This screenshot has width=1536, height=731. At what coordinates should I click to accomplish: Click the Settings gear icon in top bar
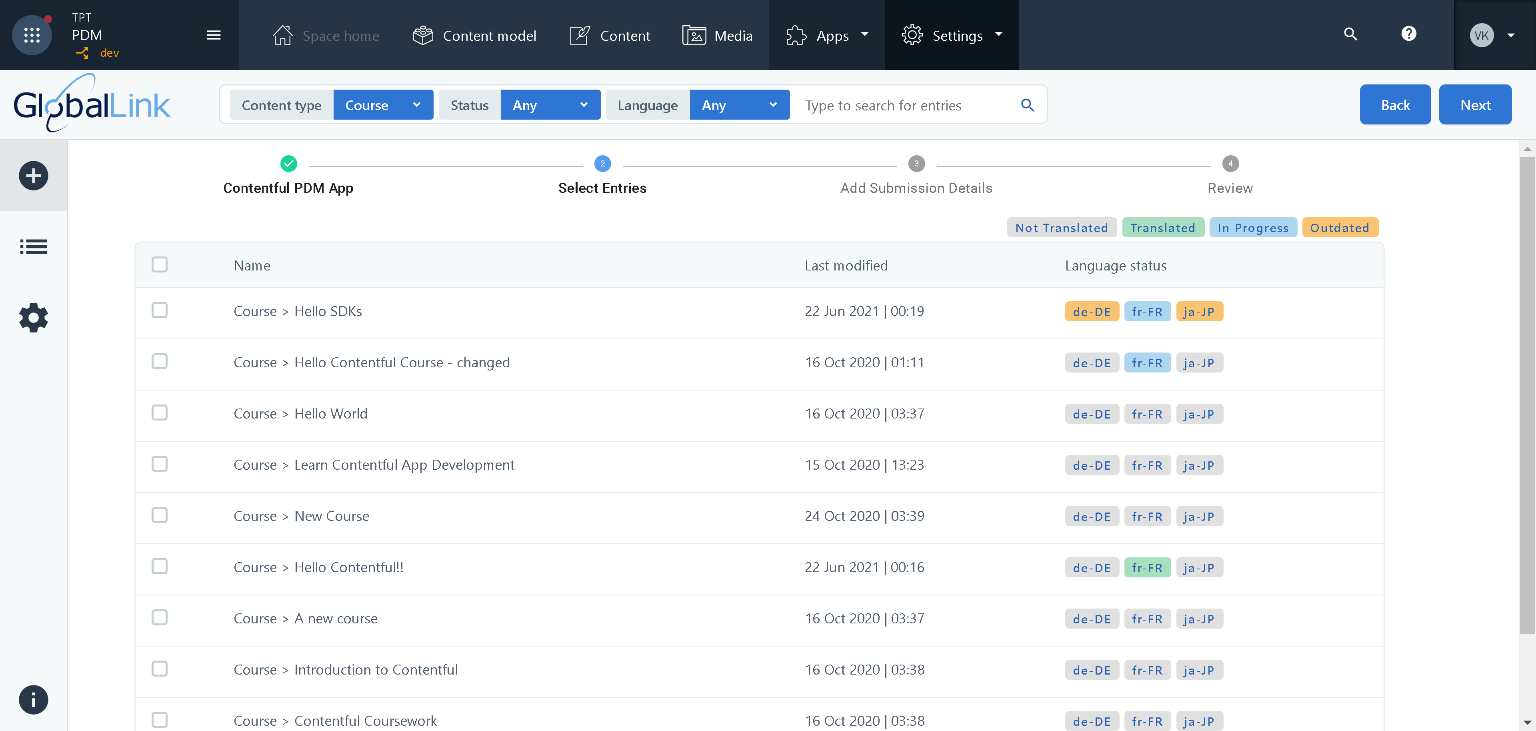[912, 35]
